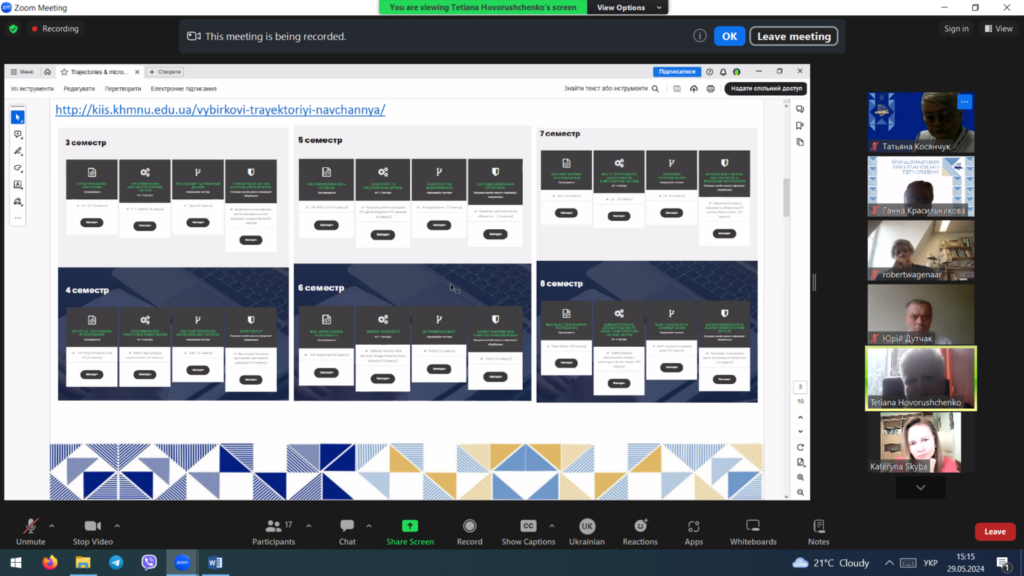Select the Ukrainian language interpretation item

pyautogui.click(x=587, y=527)
